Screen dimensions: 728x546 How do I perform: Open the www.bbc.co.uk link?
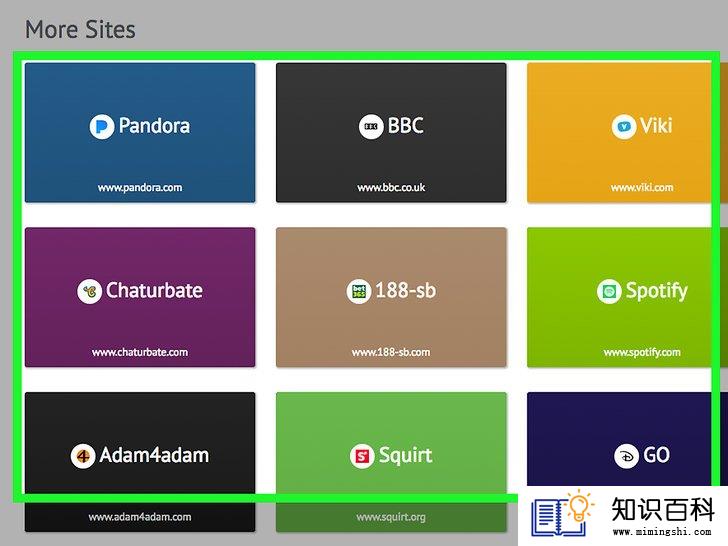(391, 188)
